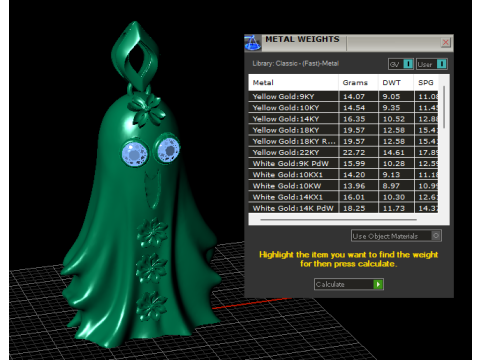Click the 10.28 DWT cell
480x360 pixels.
[x=396, y=164]
